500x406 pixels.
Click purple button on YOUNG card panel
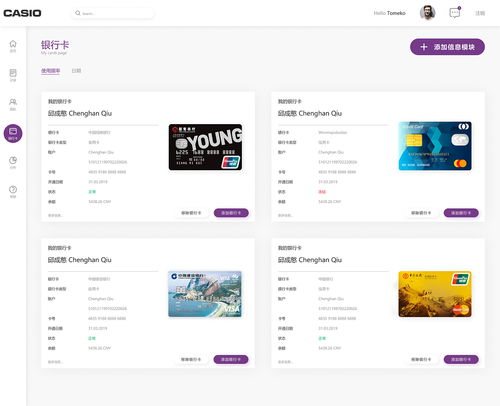point(231,213)
